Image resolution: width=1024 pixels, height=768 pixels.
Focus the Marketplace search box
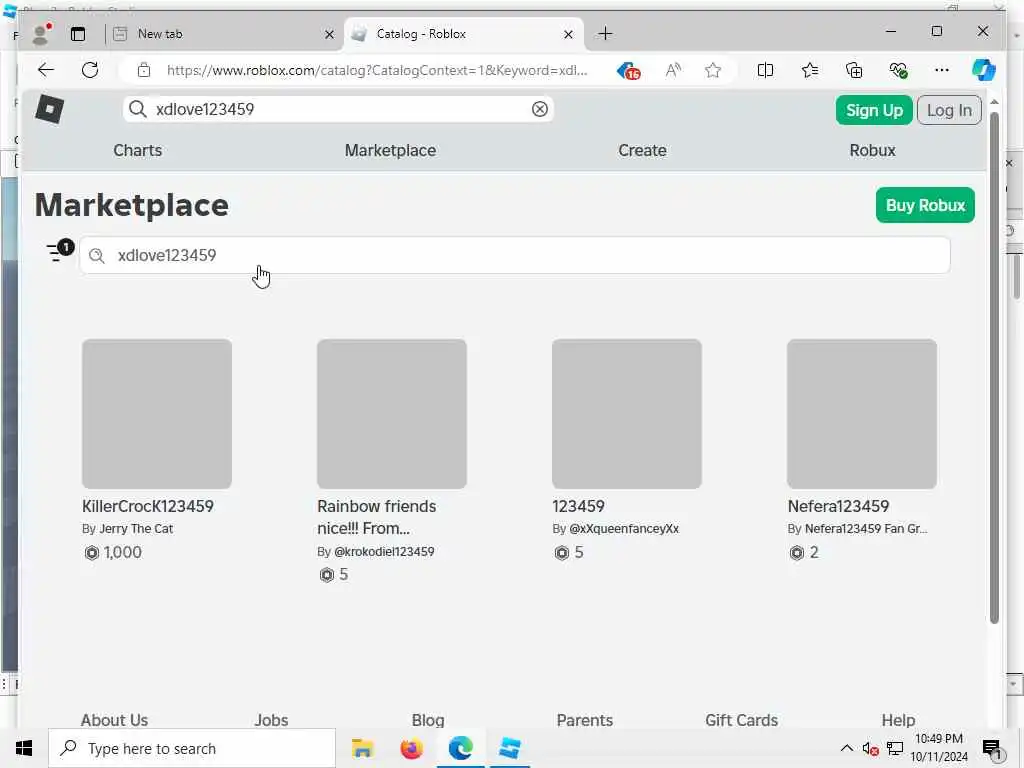[515, 255]
